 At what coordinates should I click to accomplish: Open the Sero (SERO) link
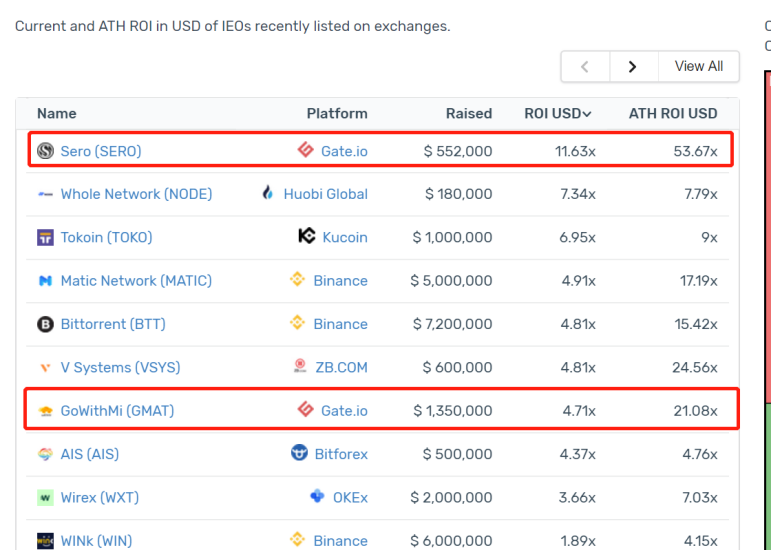tap(101, 151)
